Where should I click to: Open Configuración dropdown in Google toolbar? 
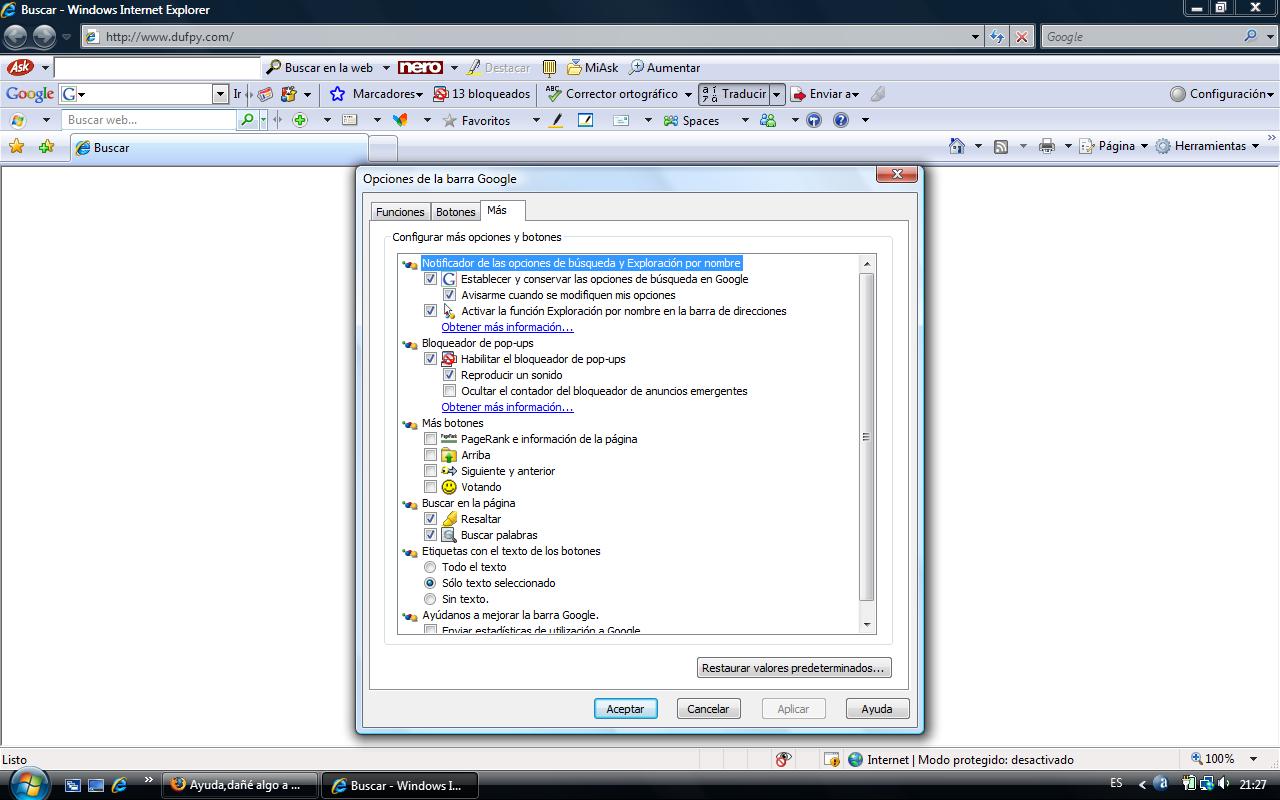point(1222,94)
